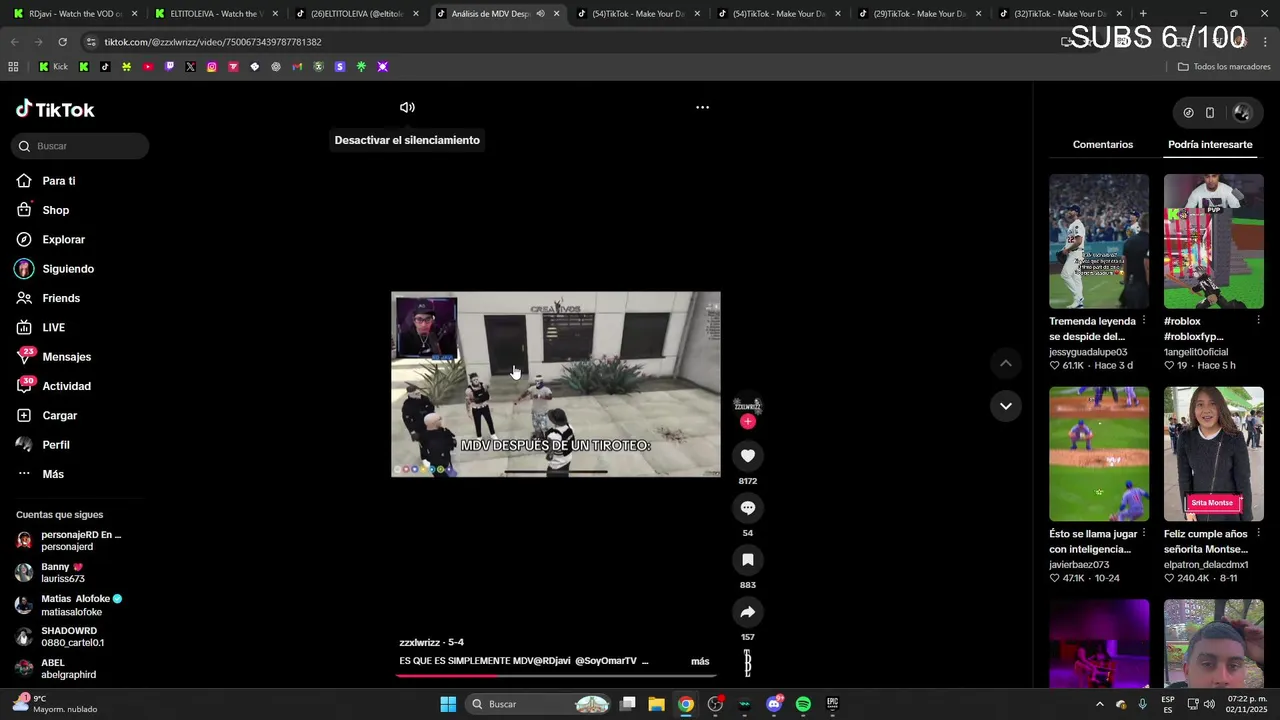1280x720 pixels.
Task: Unmute the video with speaker icon
Action: pyautogui.click(x=407, y=107)
